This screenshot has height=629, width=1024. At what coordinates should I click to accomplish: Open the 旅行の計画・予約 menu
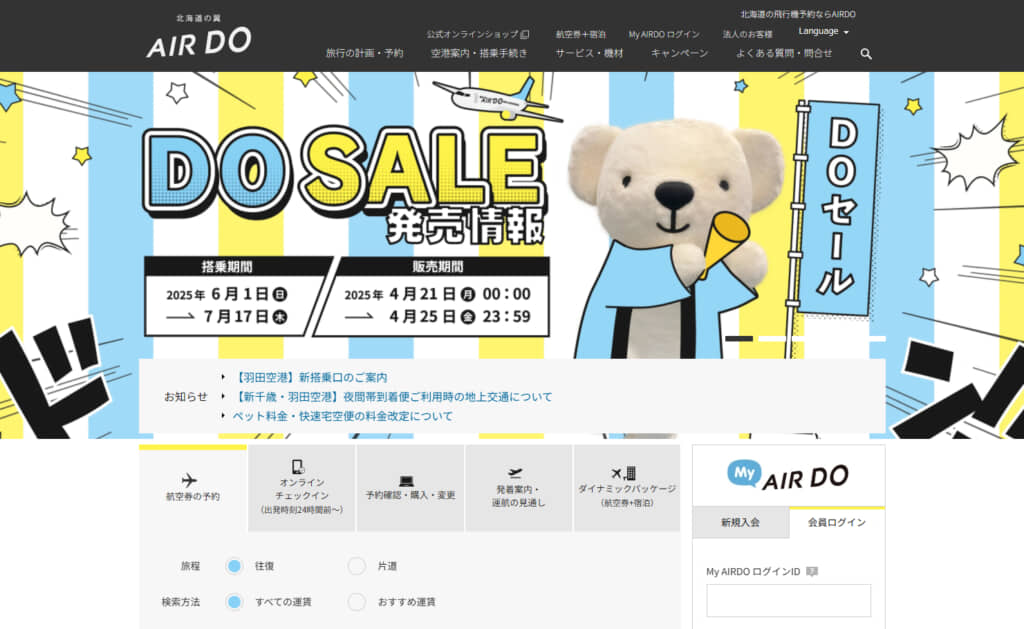coord(364,54)
